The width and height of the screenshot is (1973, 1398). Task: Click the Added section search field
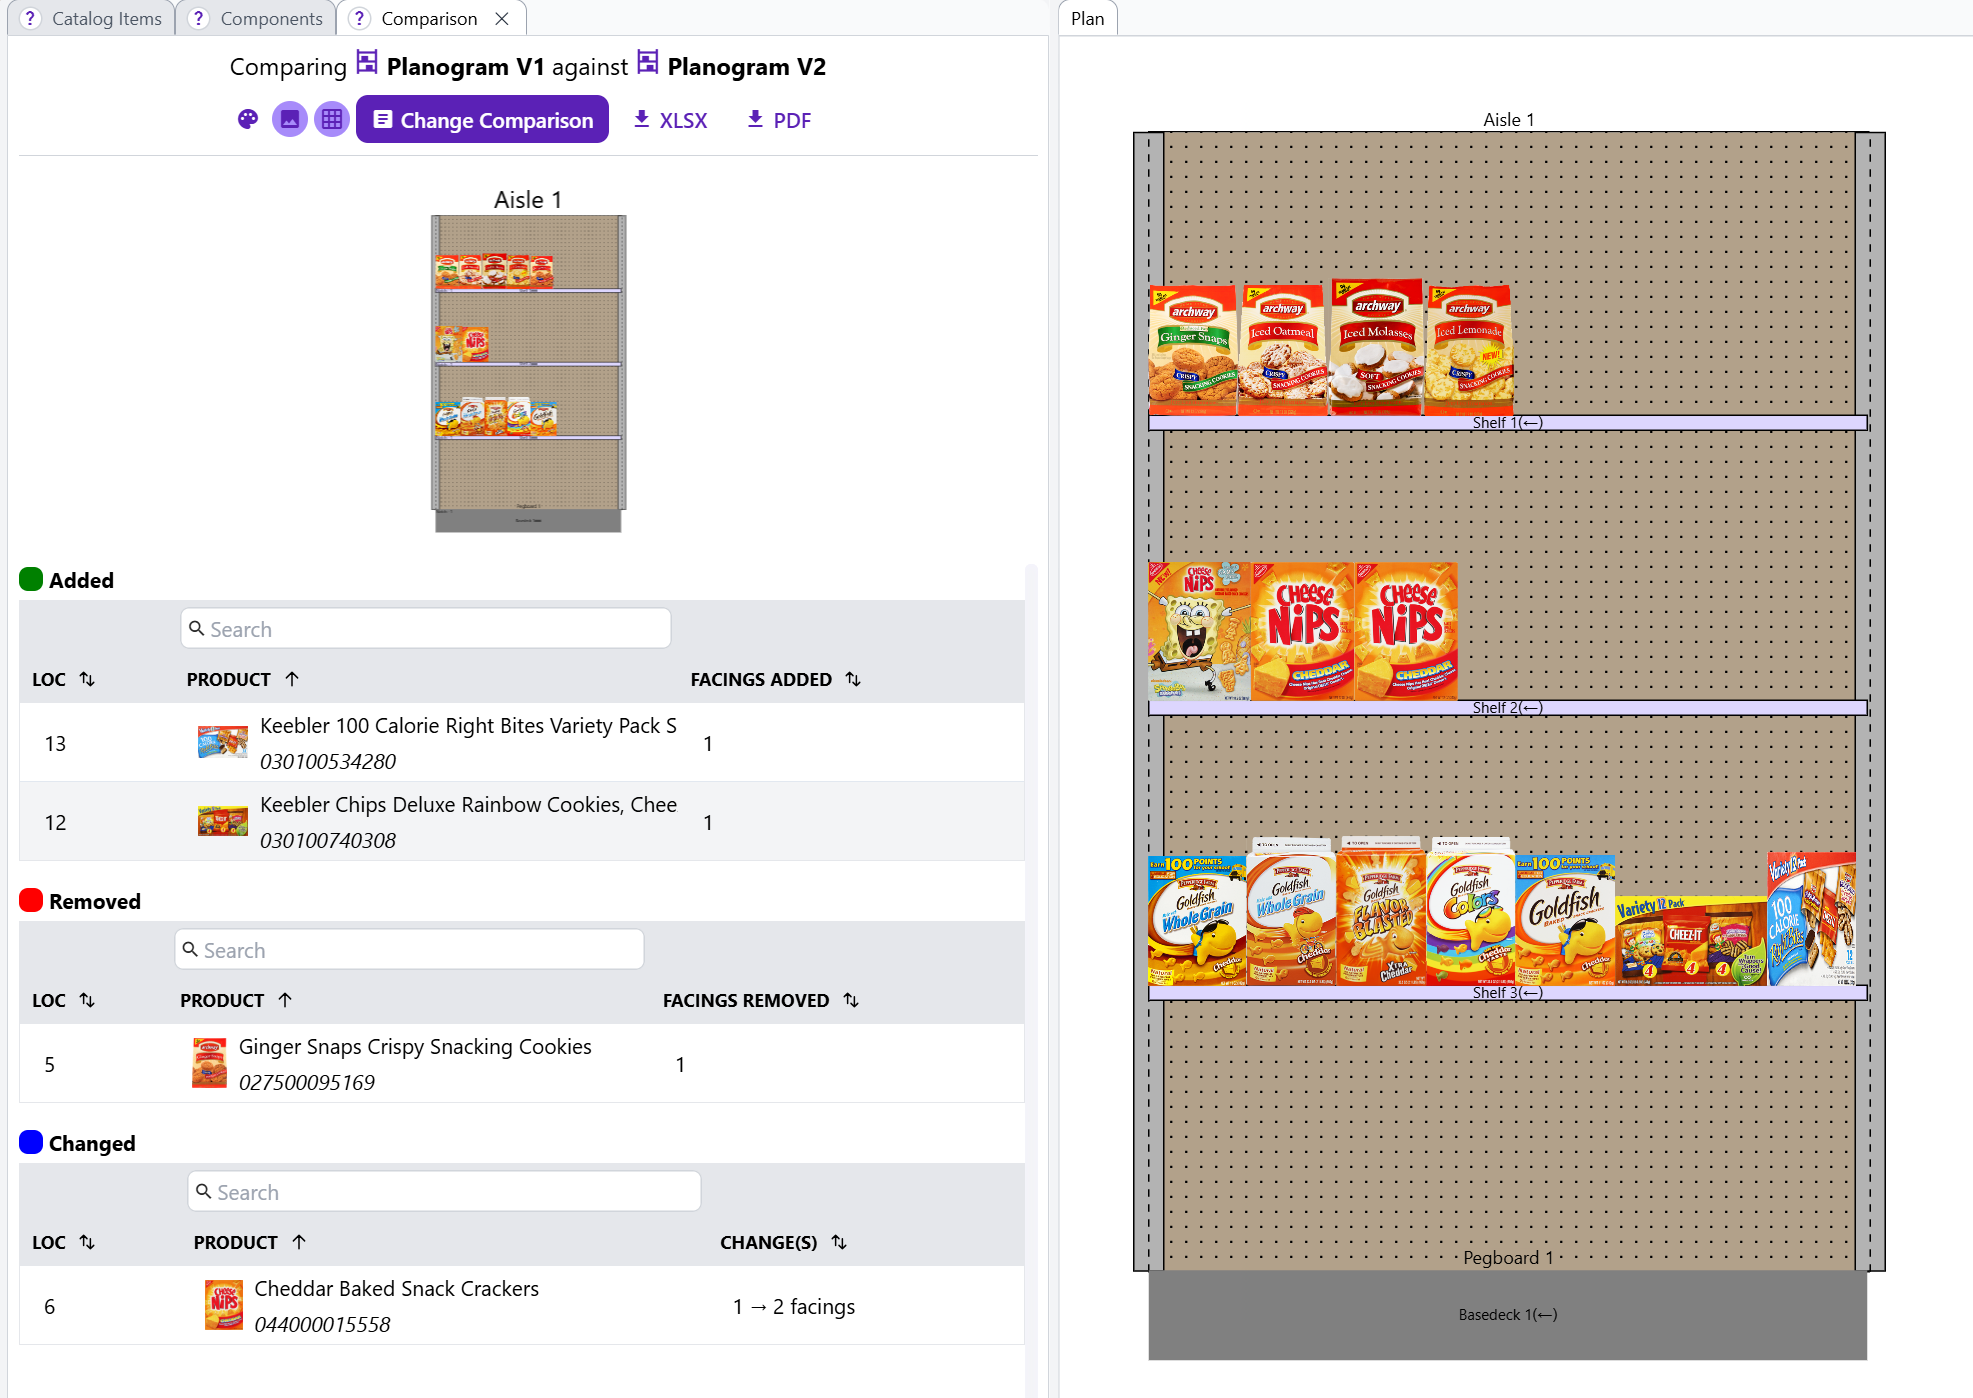tap(426, 629)
